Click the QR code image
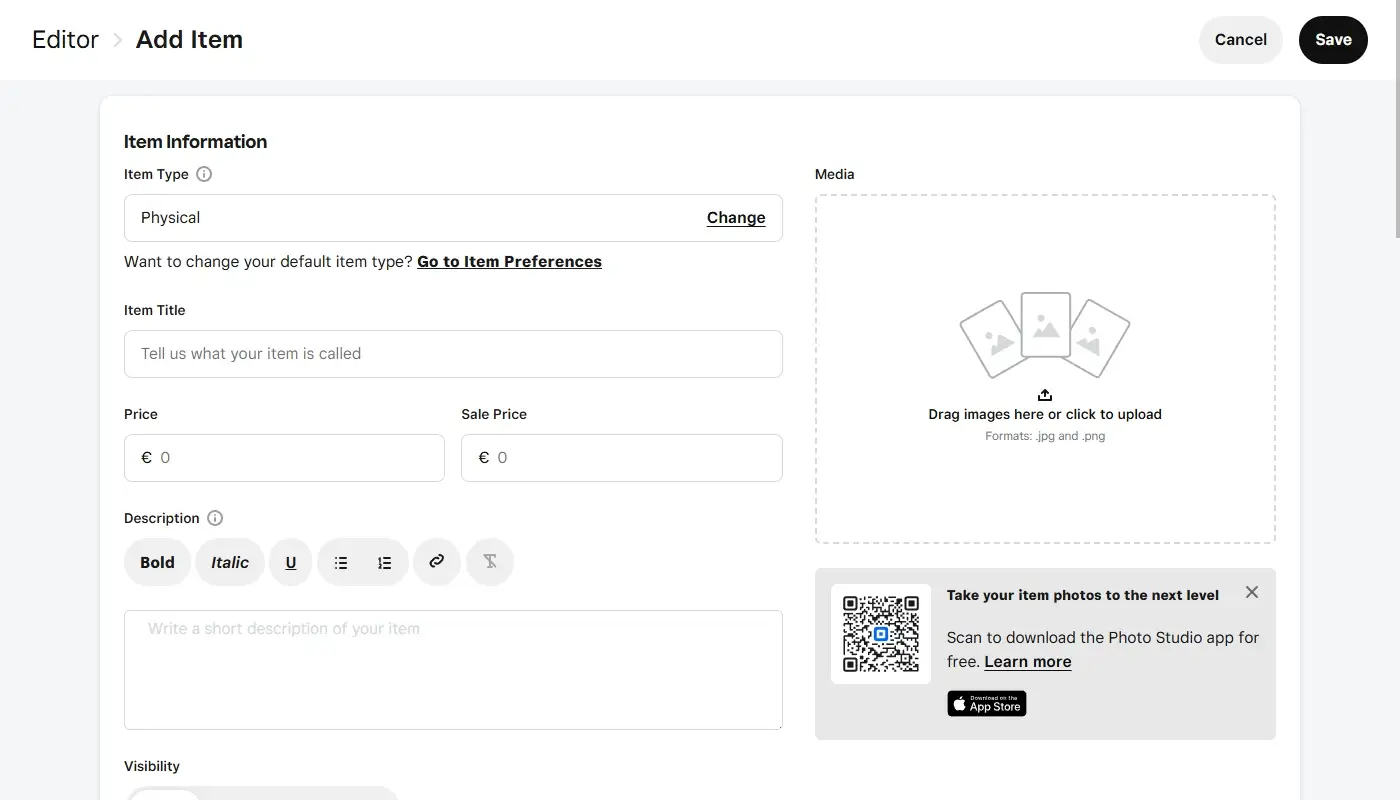Screen dimensions: 1400x800 click(880, 634)
